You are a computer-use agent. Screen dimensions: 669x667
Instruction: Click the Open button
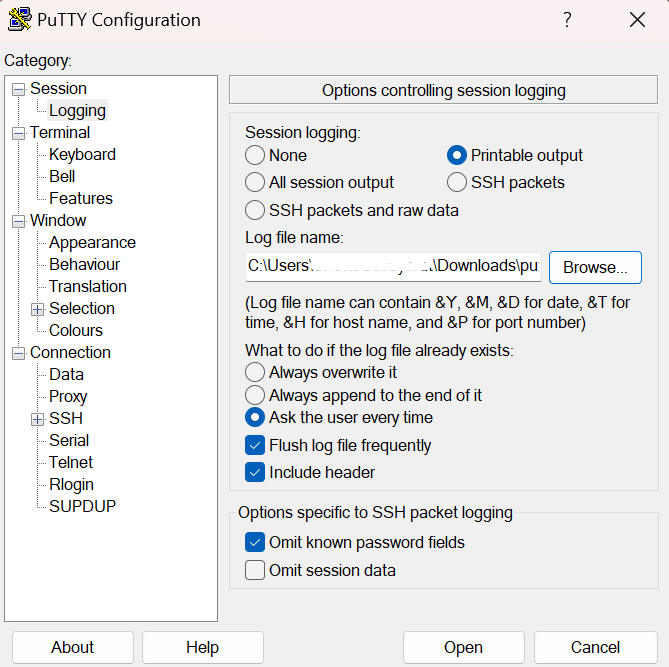tap(463, 647)
